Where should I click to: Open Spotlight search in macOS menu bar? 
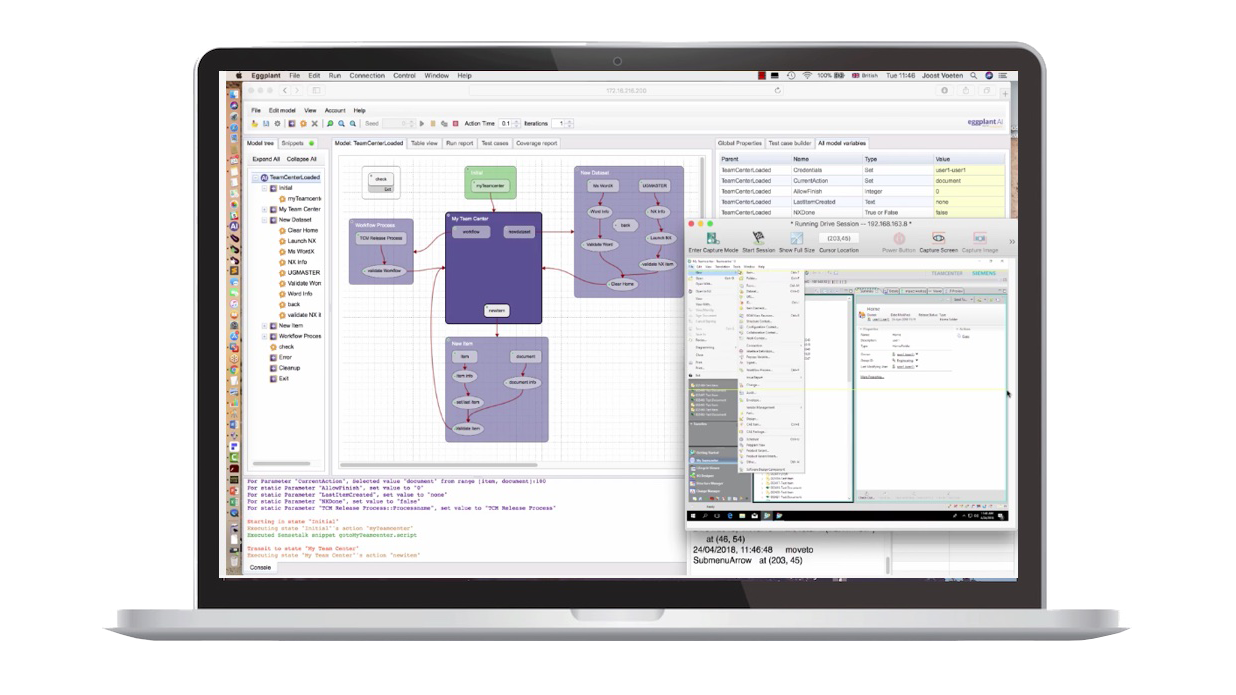click(x=973, y=75)
